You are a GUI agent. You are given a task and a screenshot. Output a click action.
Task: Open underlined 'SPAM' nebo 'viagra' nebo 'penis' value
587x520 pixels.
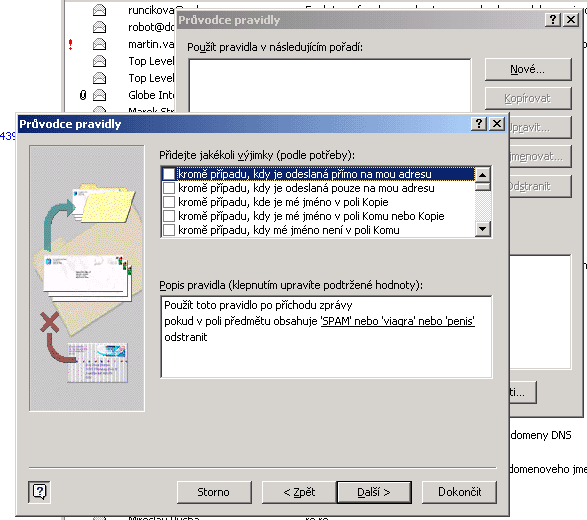pos(398,321)
